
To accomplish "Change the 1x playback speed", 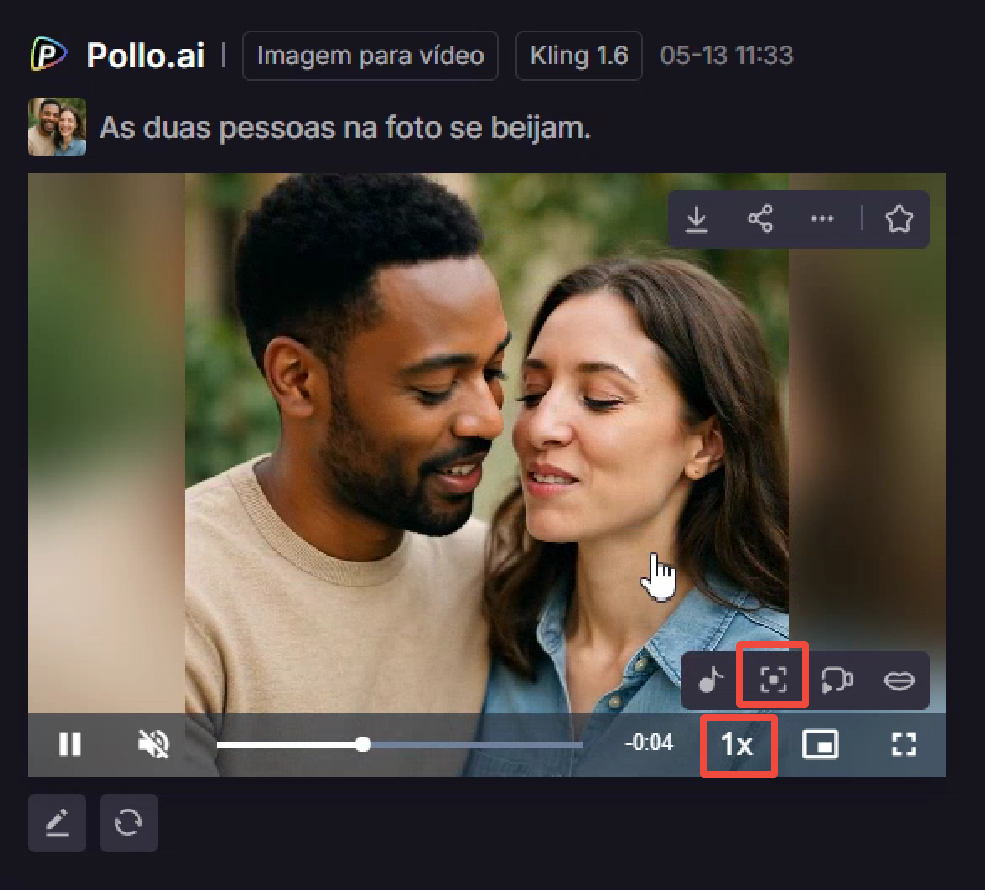I will coord(738,745).
